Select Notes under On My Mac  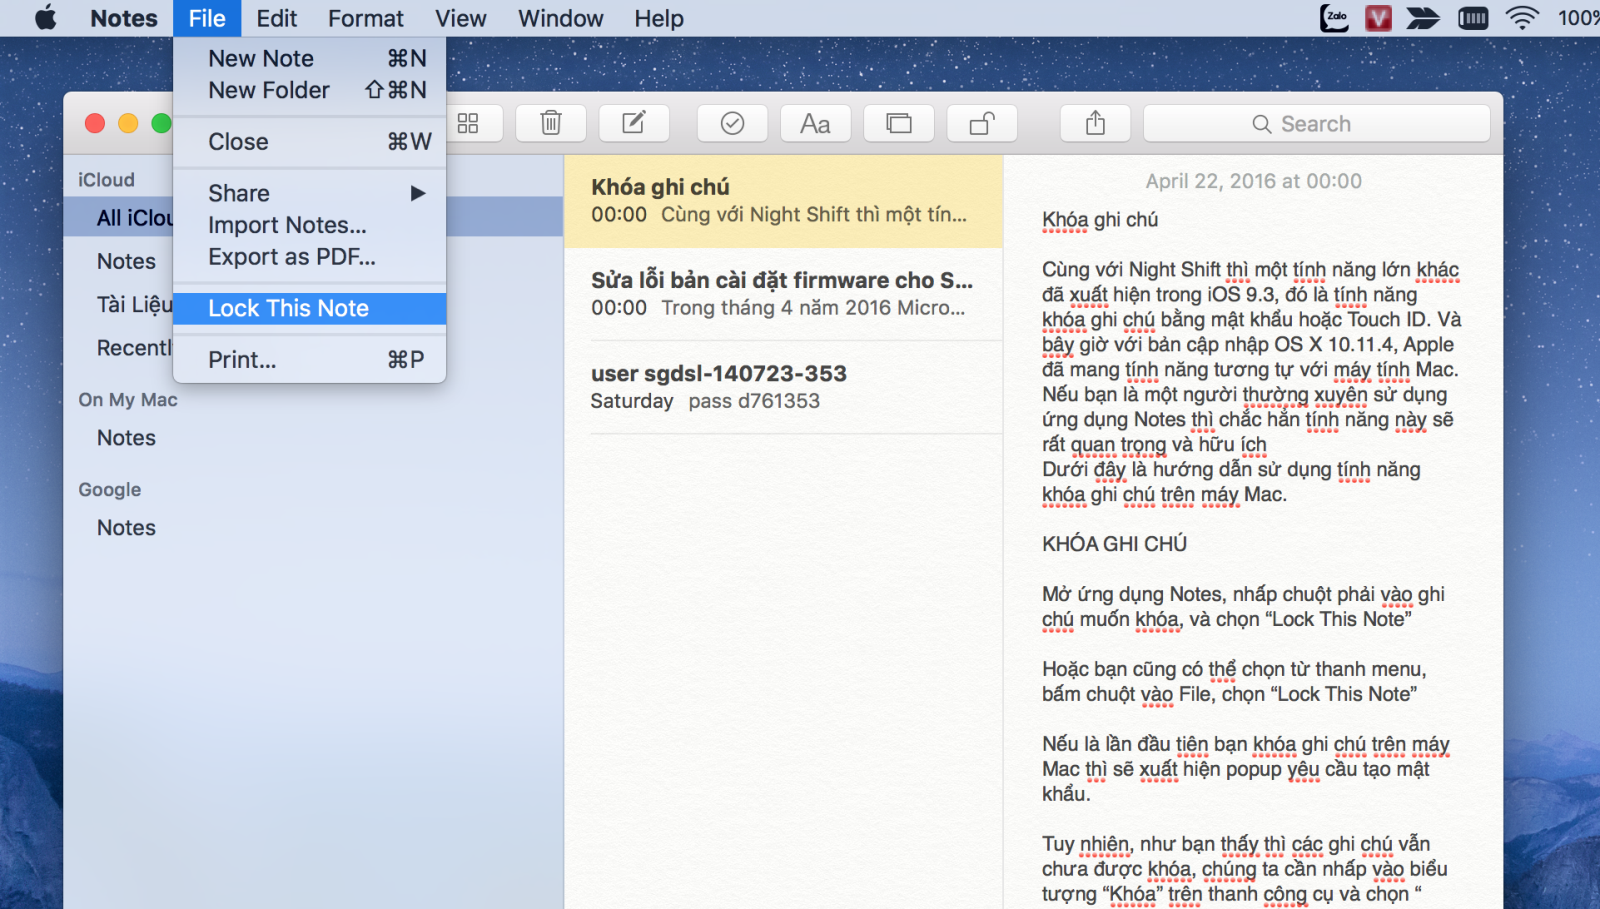click(126, 438)
